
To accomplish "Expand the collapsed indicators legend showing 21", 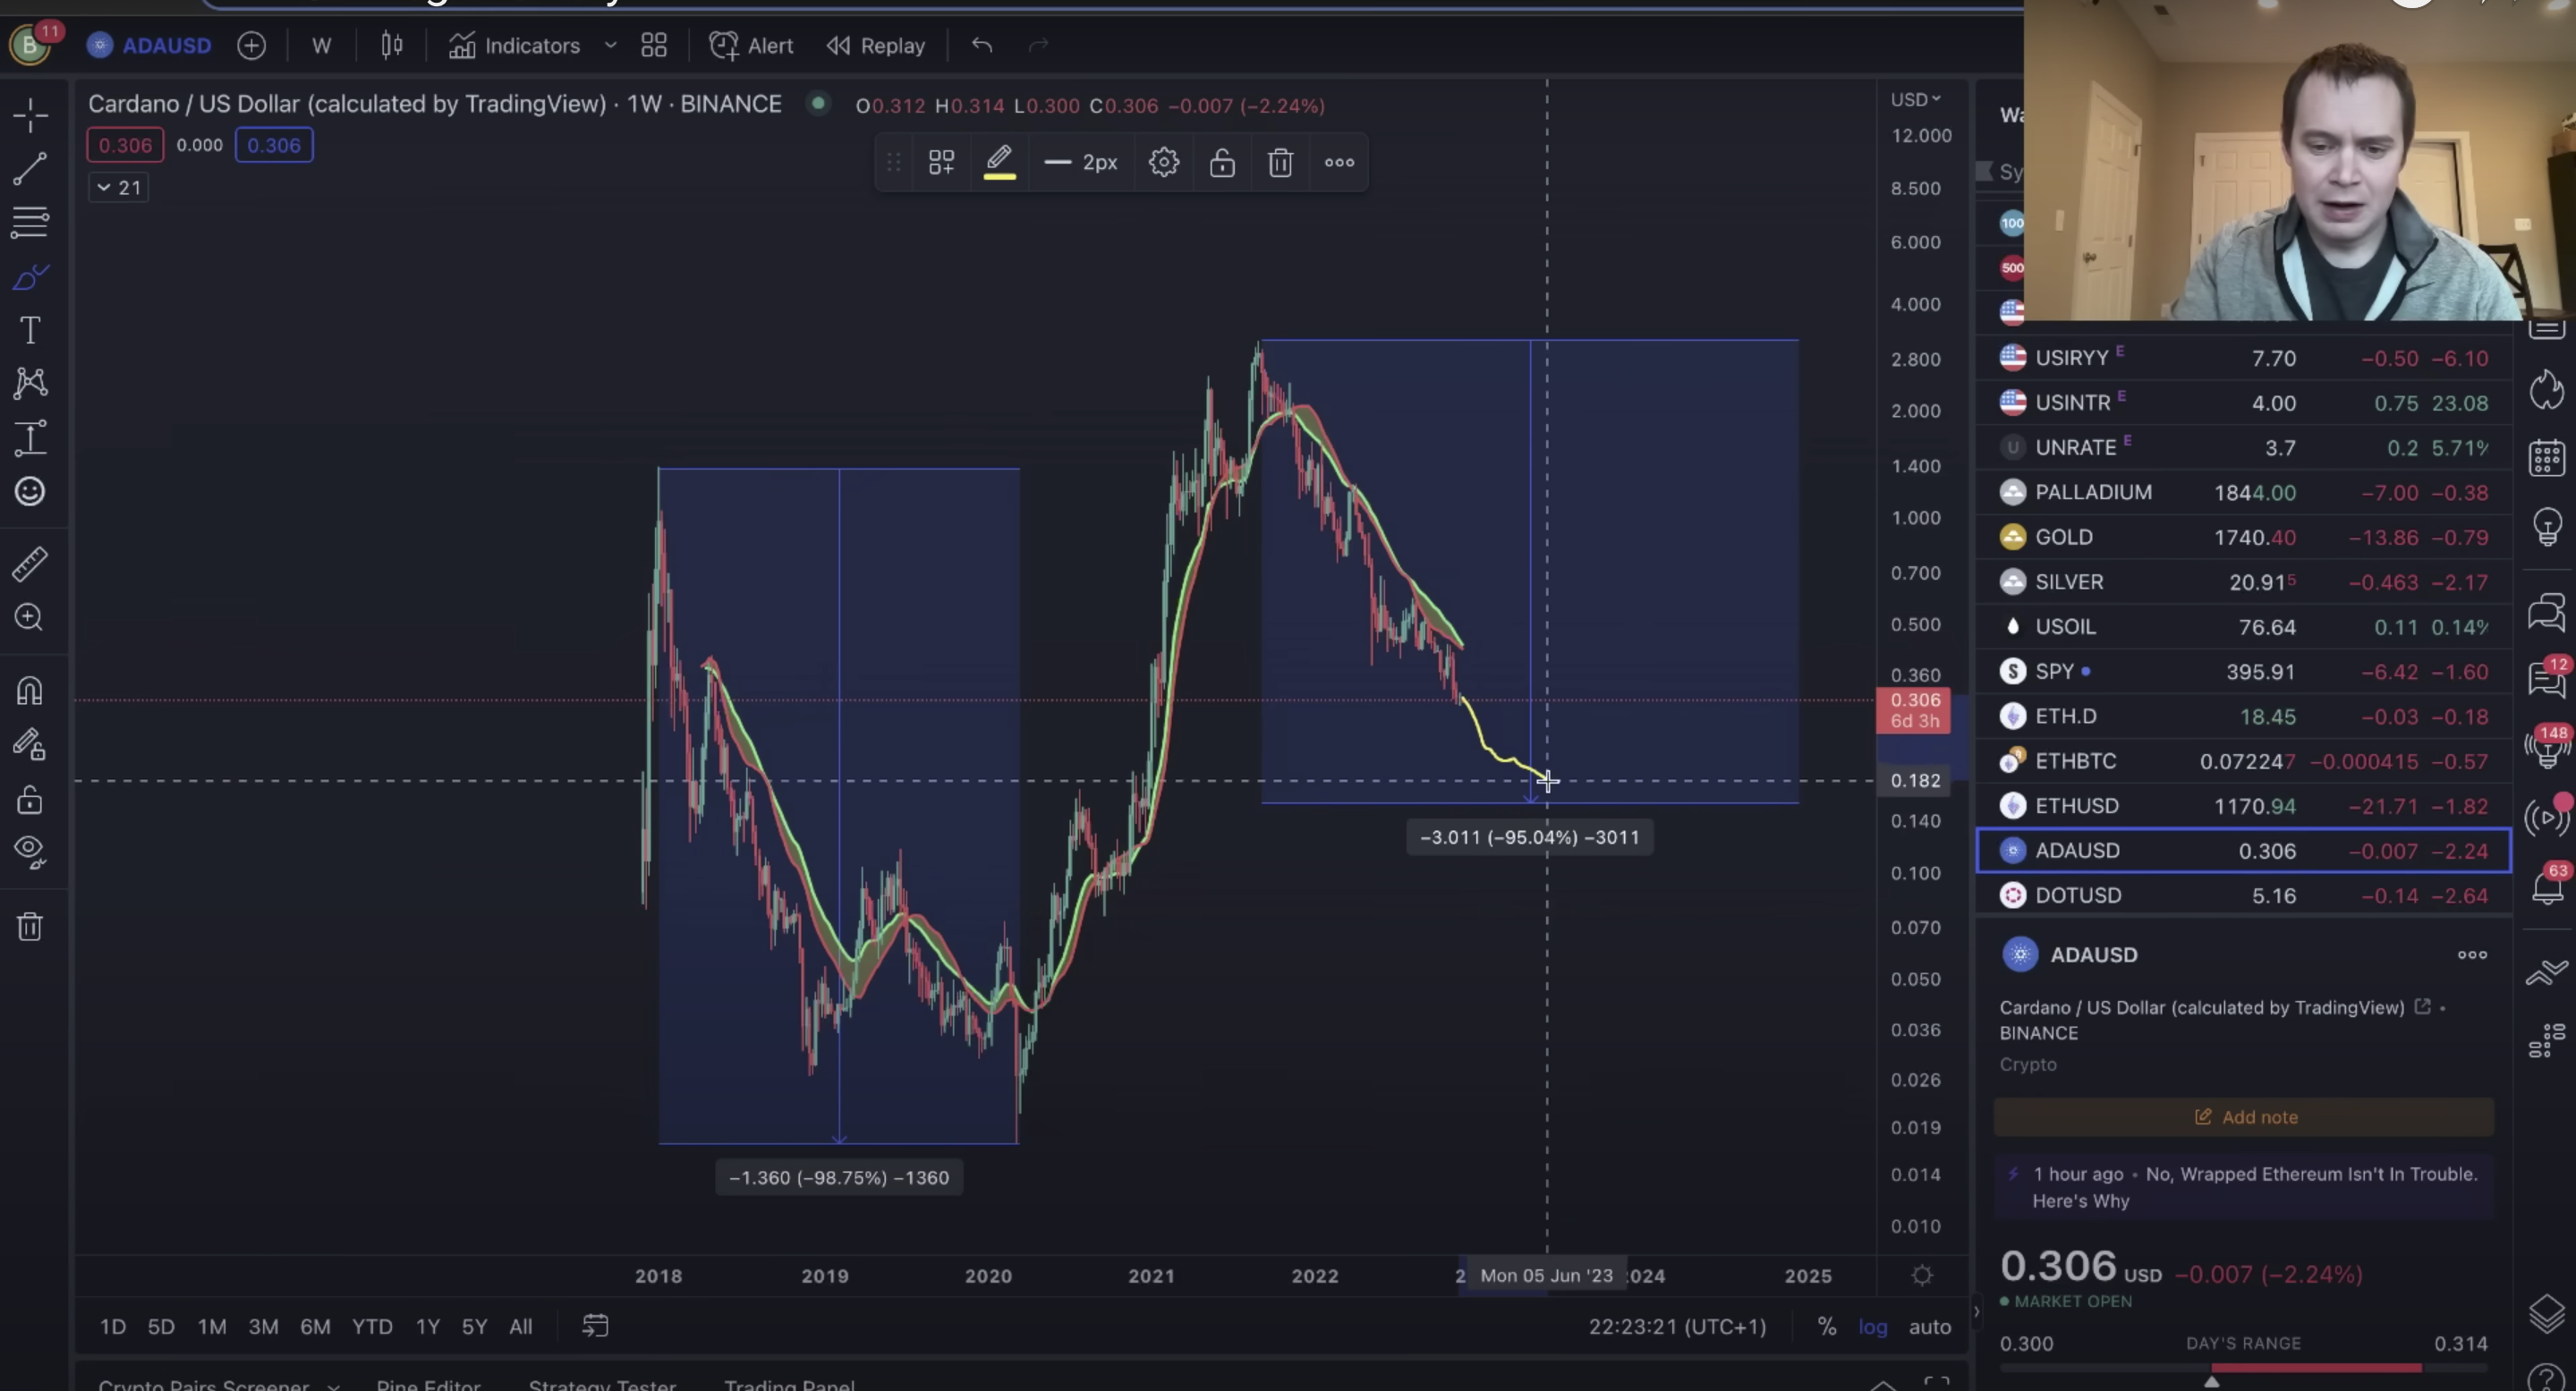I will [119, 187].
